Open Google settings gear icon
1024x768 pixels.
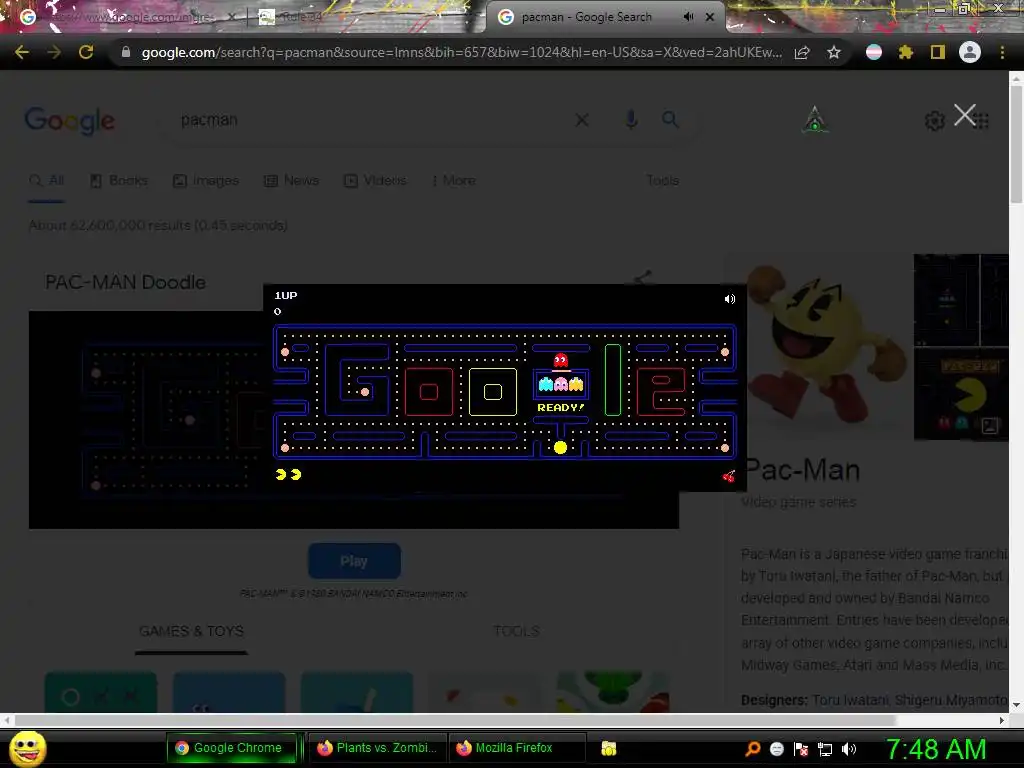[x=935, y=121]
